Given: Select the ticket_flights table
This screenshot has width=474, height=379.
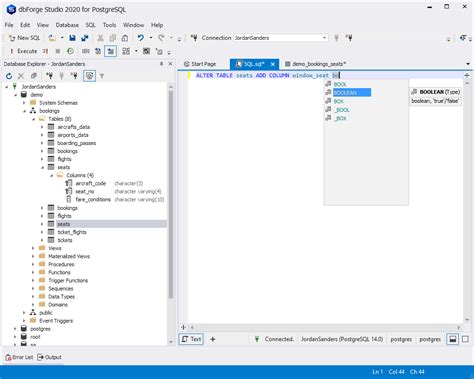Looking at the screenshot, I should click(72, 232).
